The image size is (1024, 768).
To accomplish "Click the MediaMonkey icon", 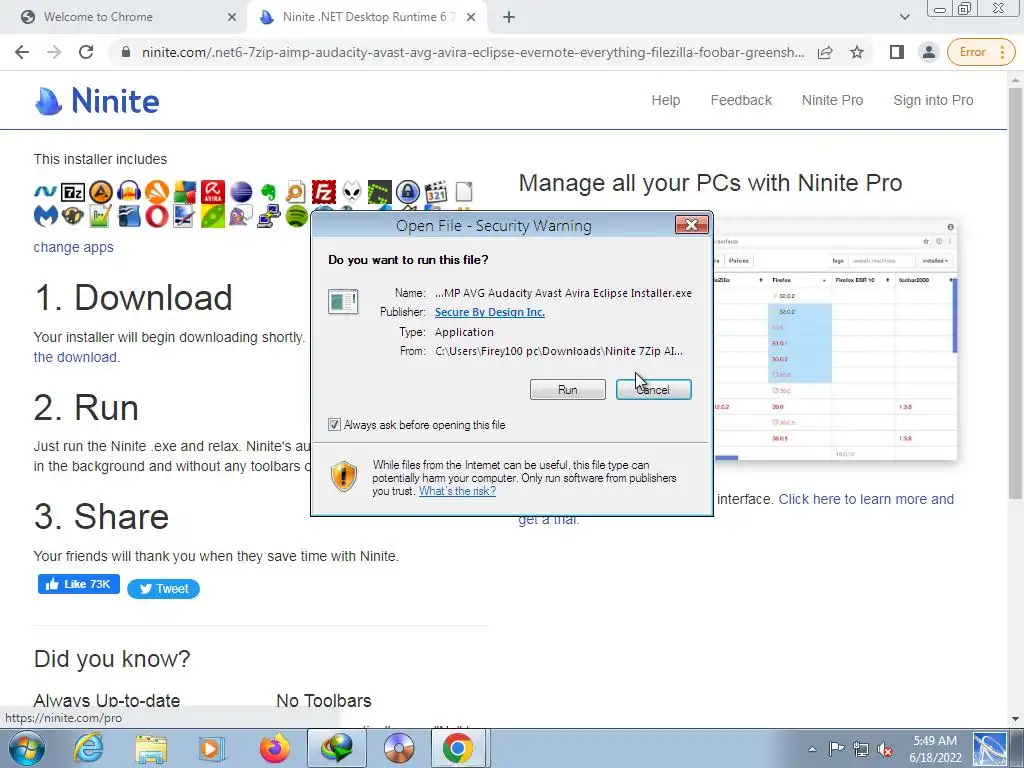I will pyautogui.click(x=72, y=216).
